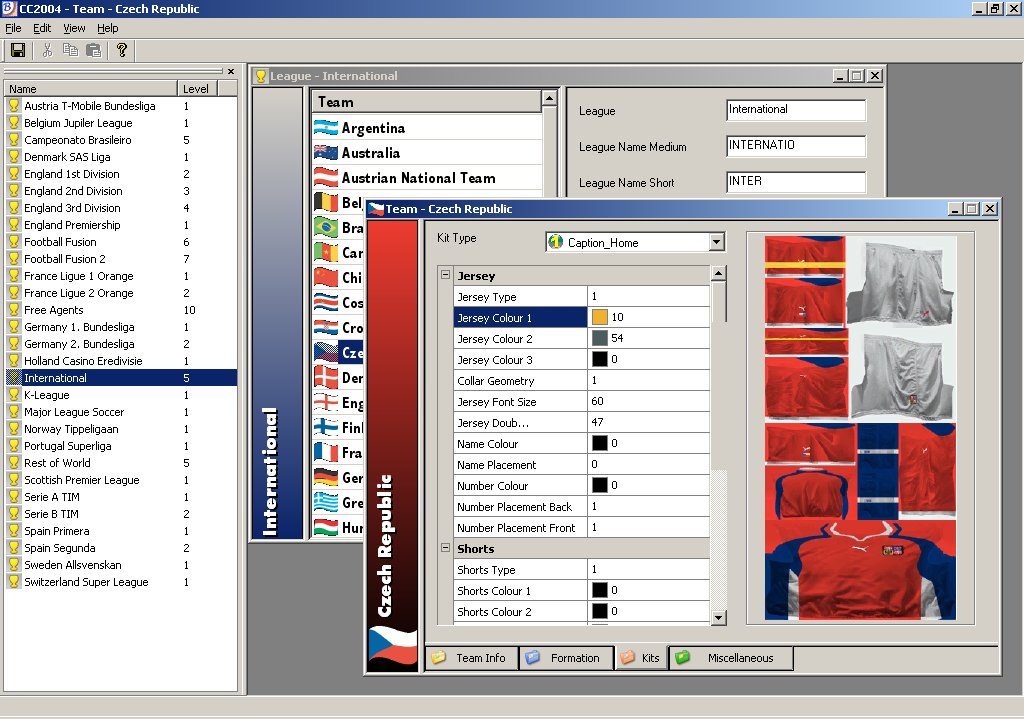The width and height of the screenshot is (1024, 719).
Task: Click the Save toolbar icon
Action: click(18, 50)
